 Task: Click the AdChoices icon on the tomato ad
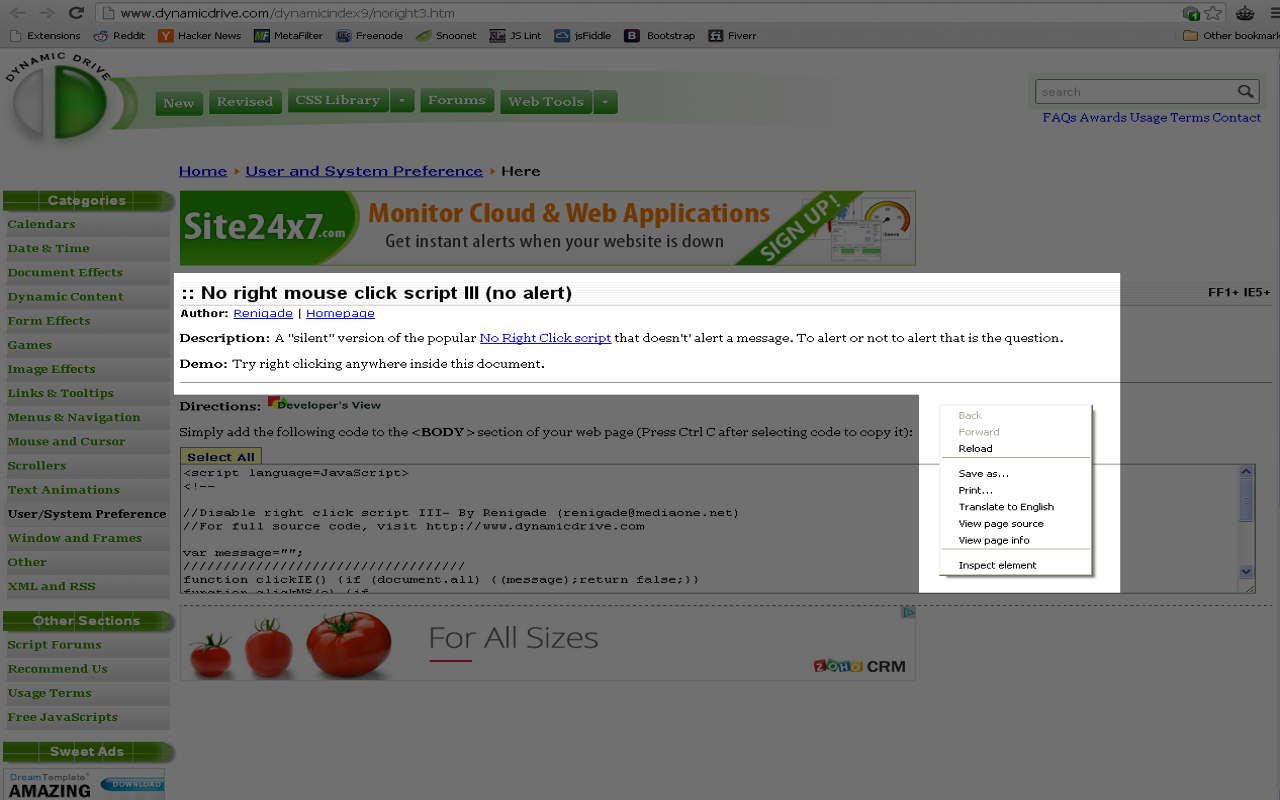coord(908,612)
